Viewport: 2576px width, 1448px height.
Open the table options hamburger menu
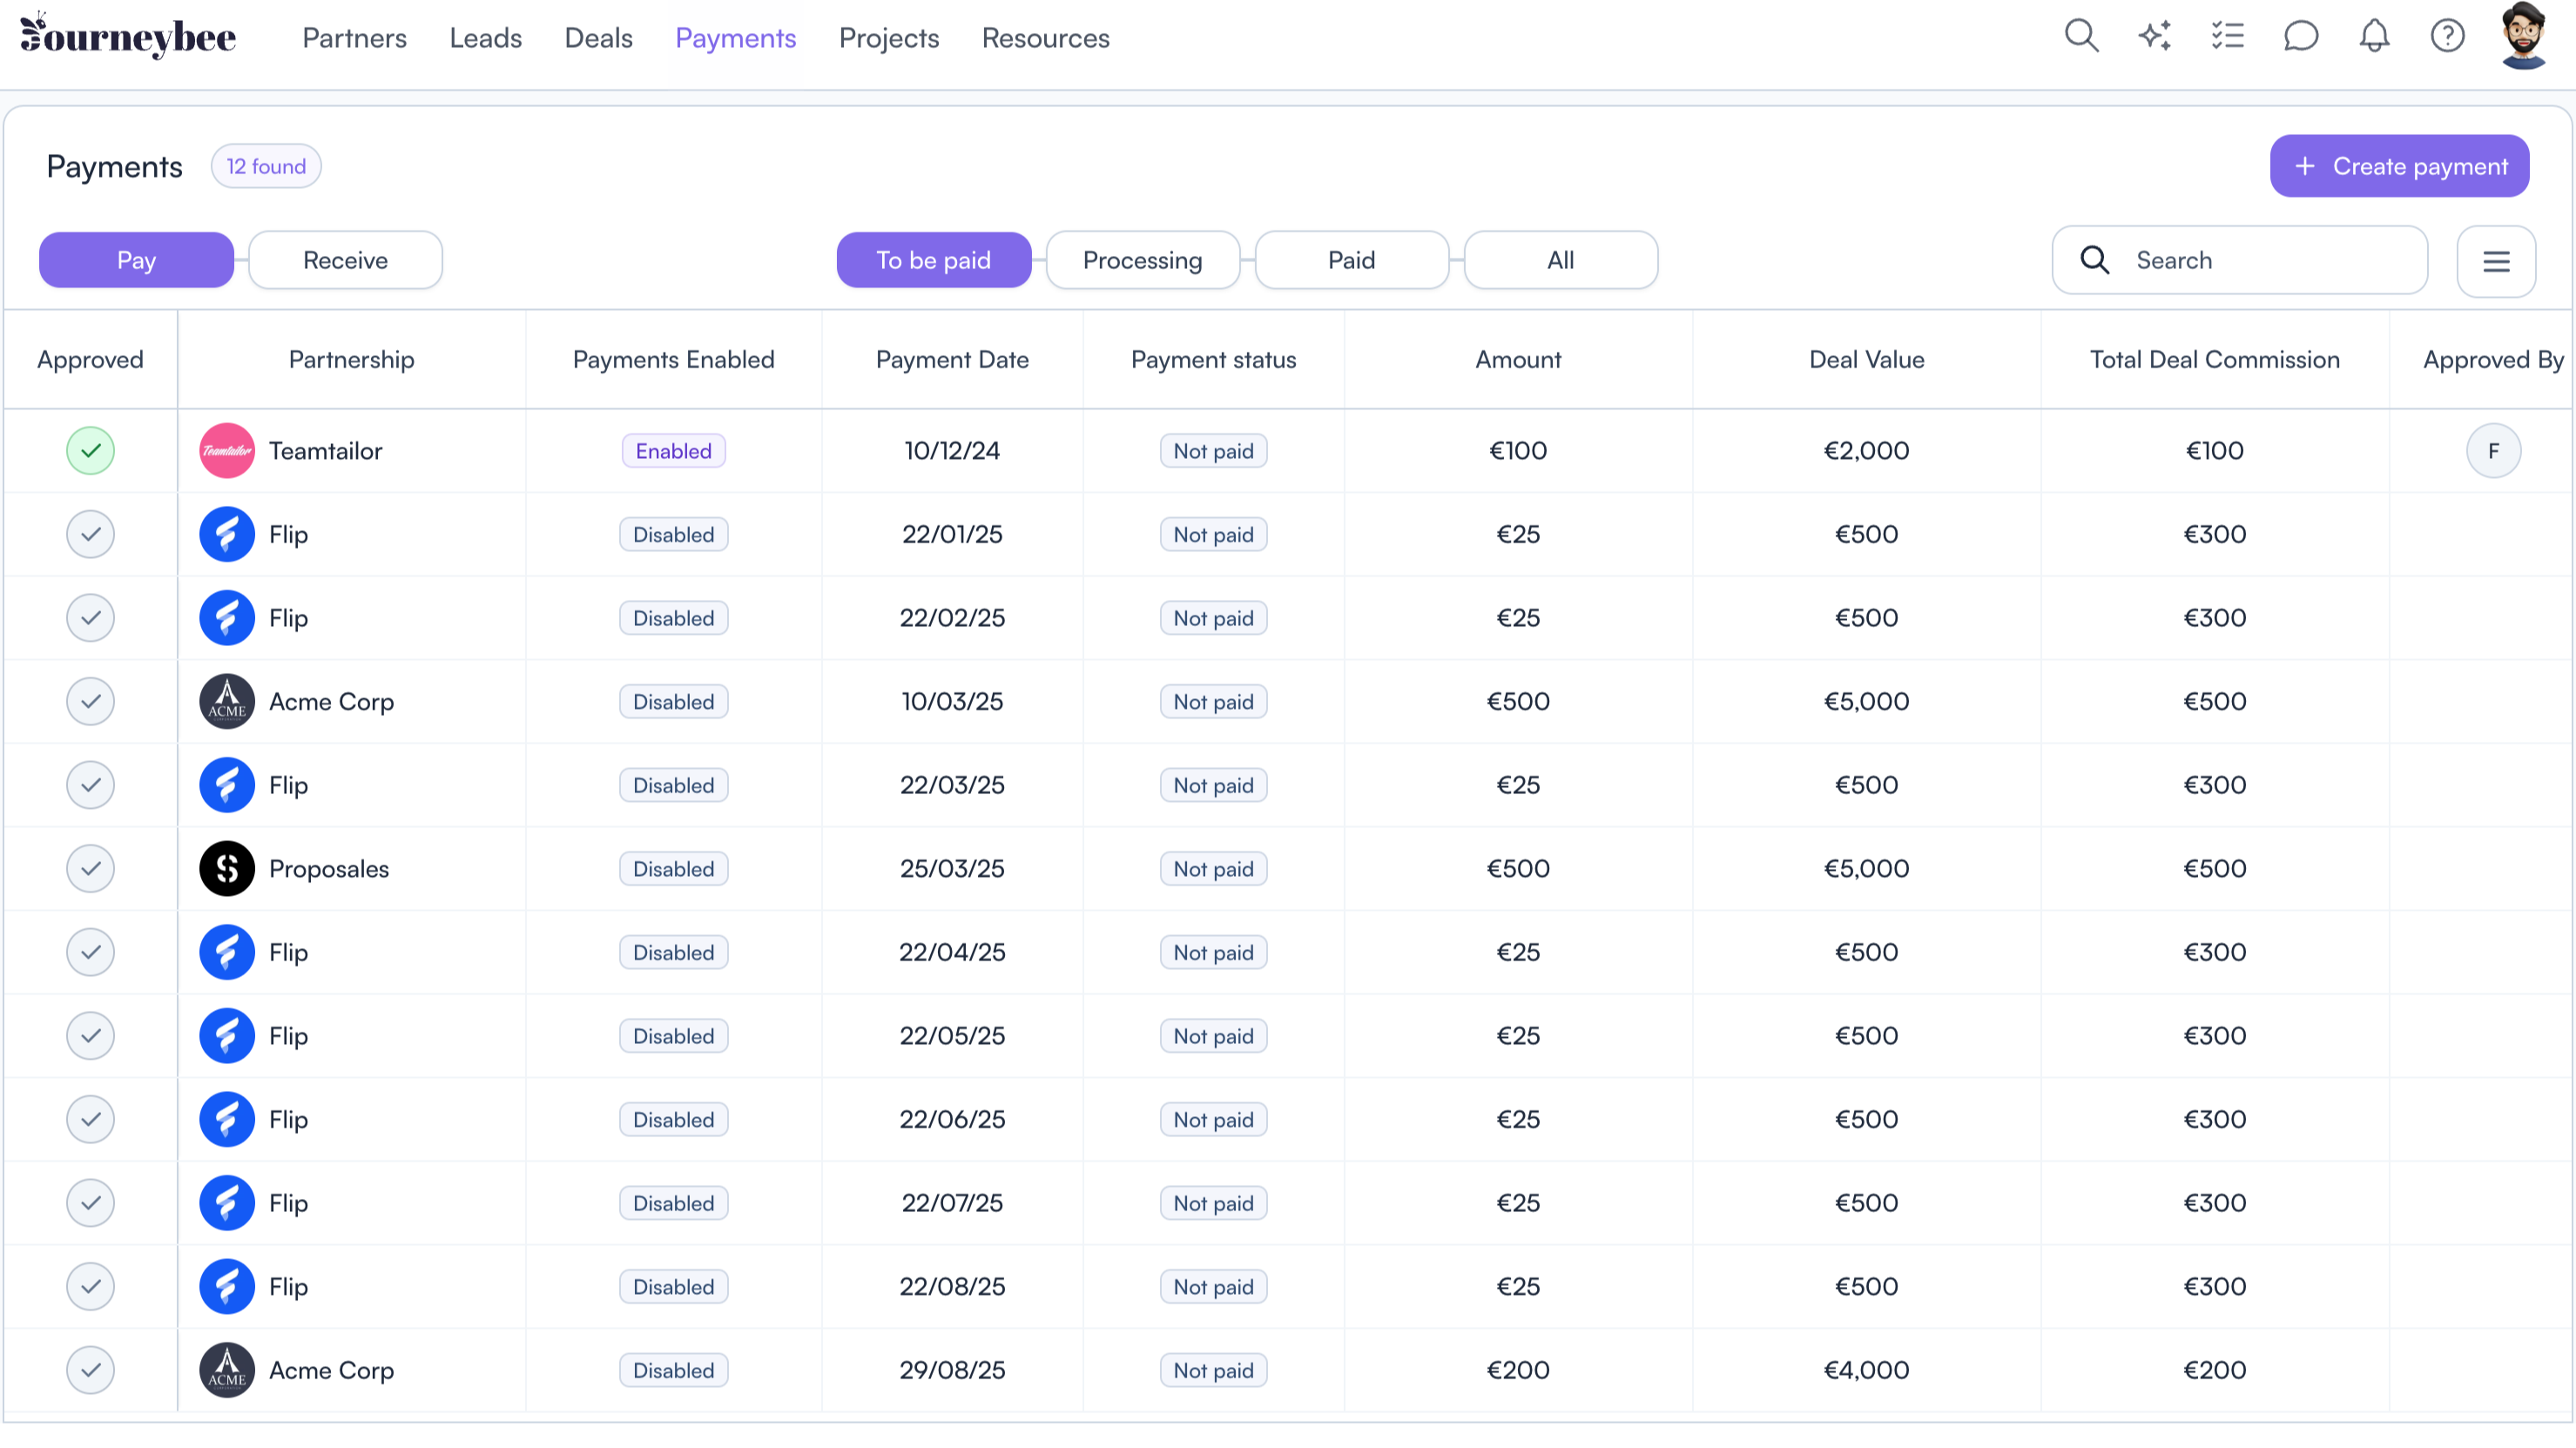pos(2496,261)
